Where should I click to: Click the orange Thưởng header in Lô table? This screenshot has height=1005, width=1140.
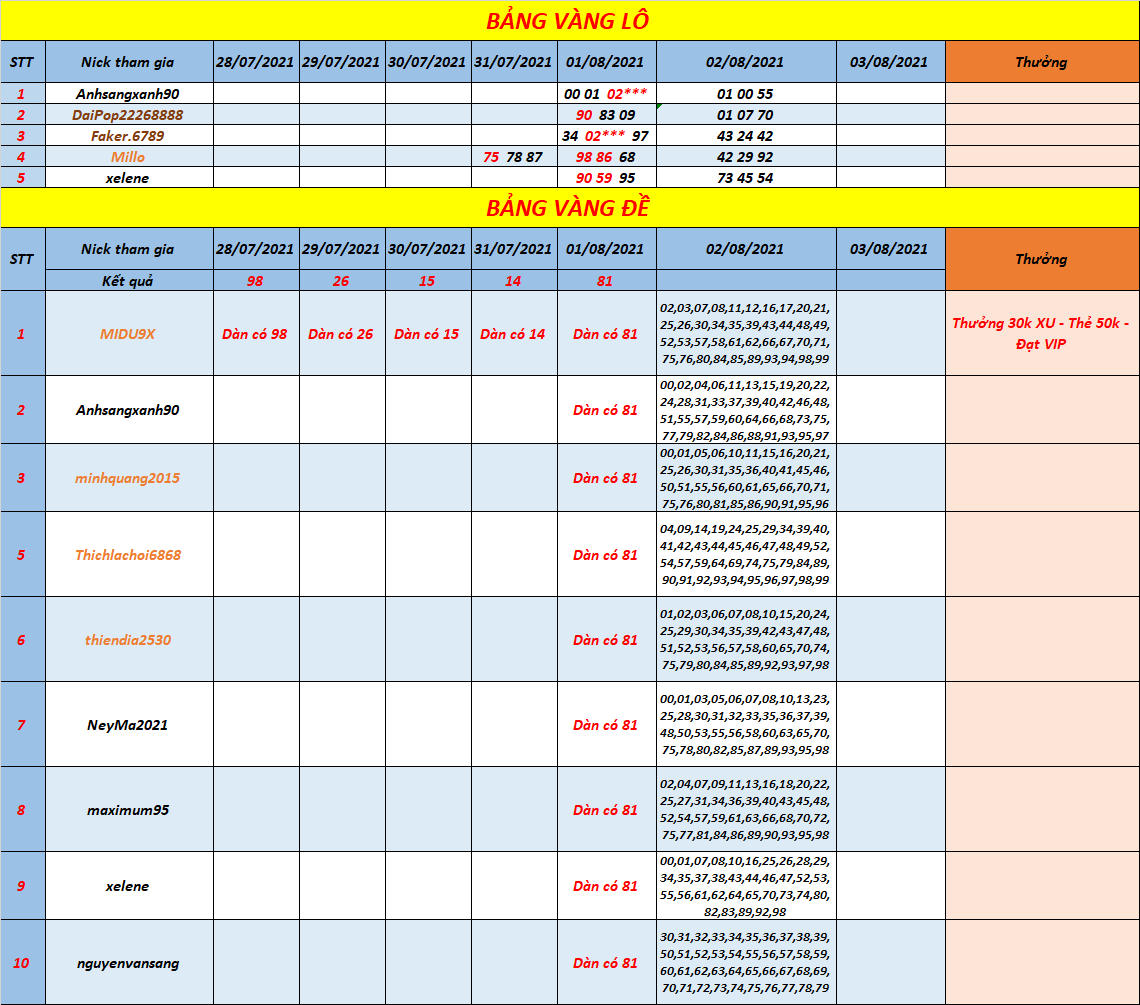point(1041,62)
